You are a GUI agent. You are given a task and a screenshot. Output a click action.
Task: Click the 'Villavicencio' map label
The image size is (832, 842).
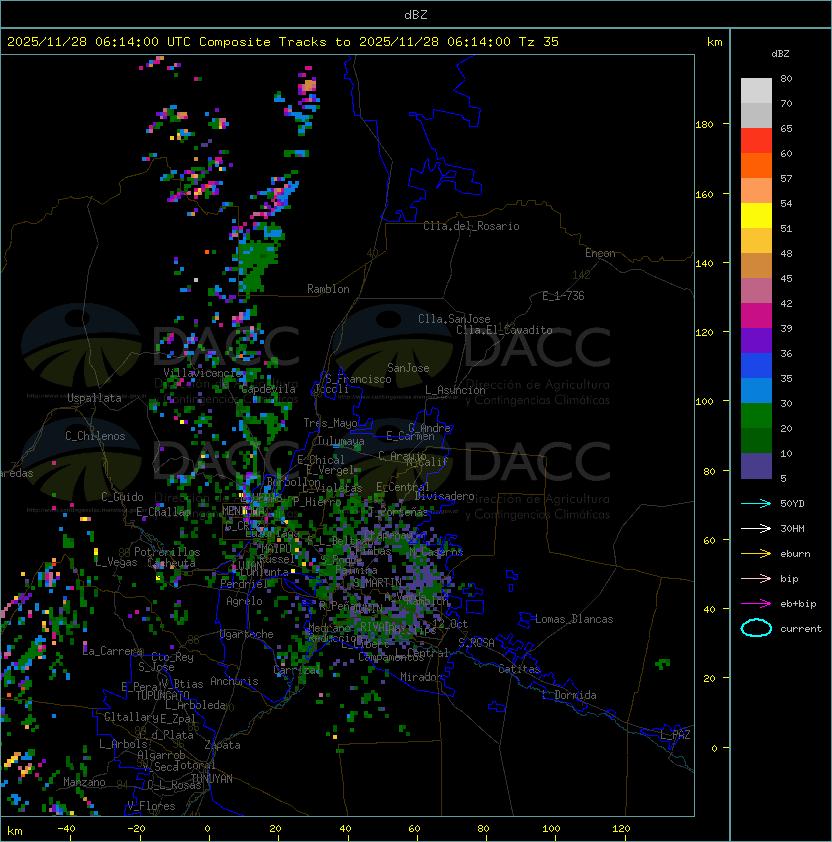pyautogui.click(x=202, y=373)
